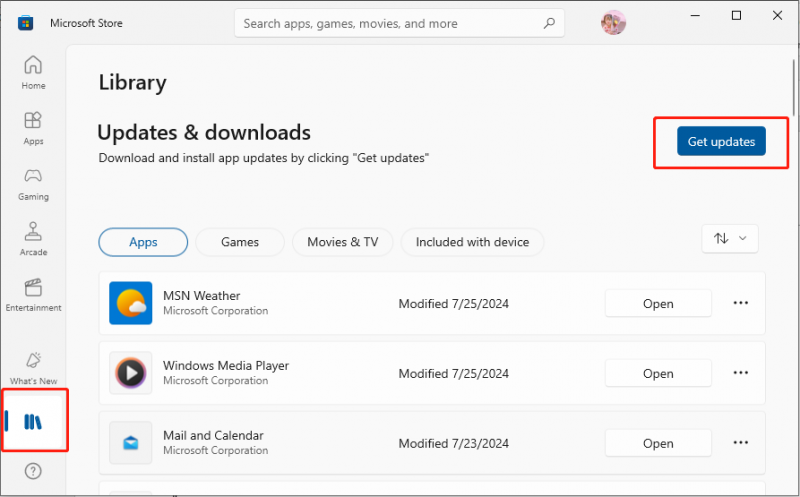Open more options for Windows Media Player
Screen dimensions: 800x497
coord(740,373)
